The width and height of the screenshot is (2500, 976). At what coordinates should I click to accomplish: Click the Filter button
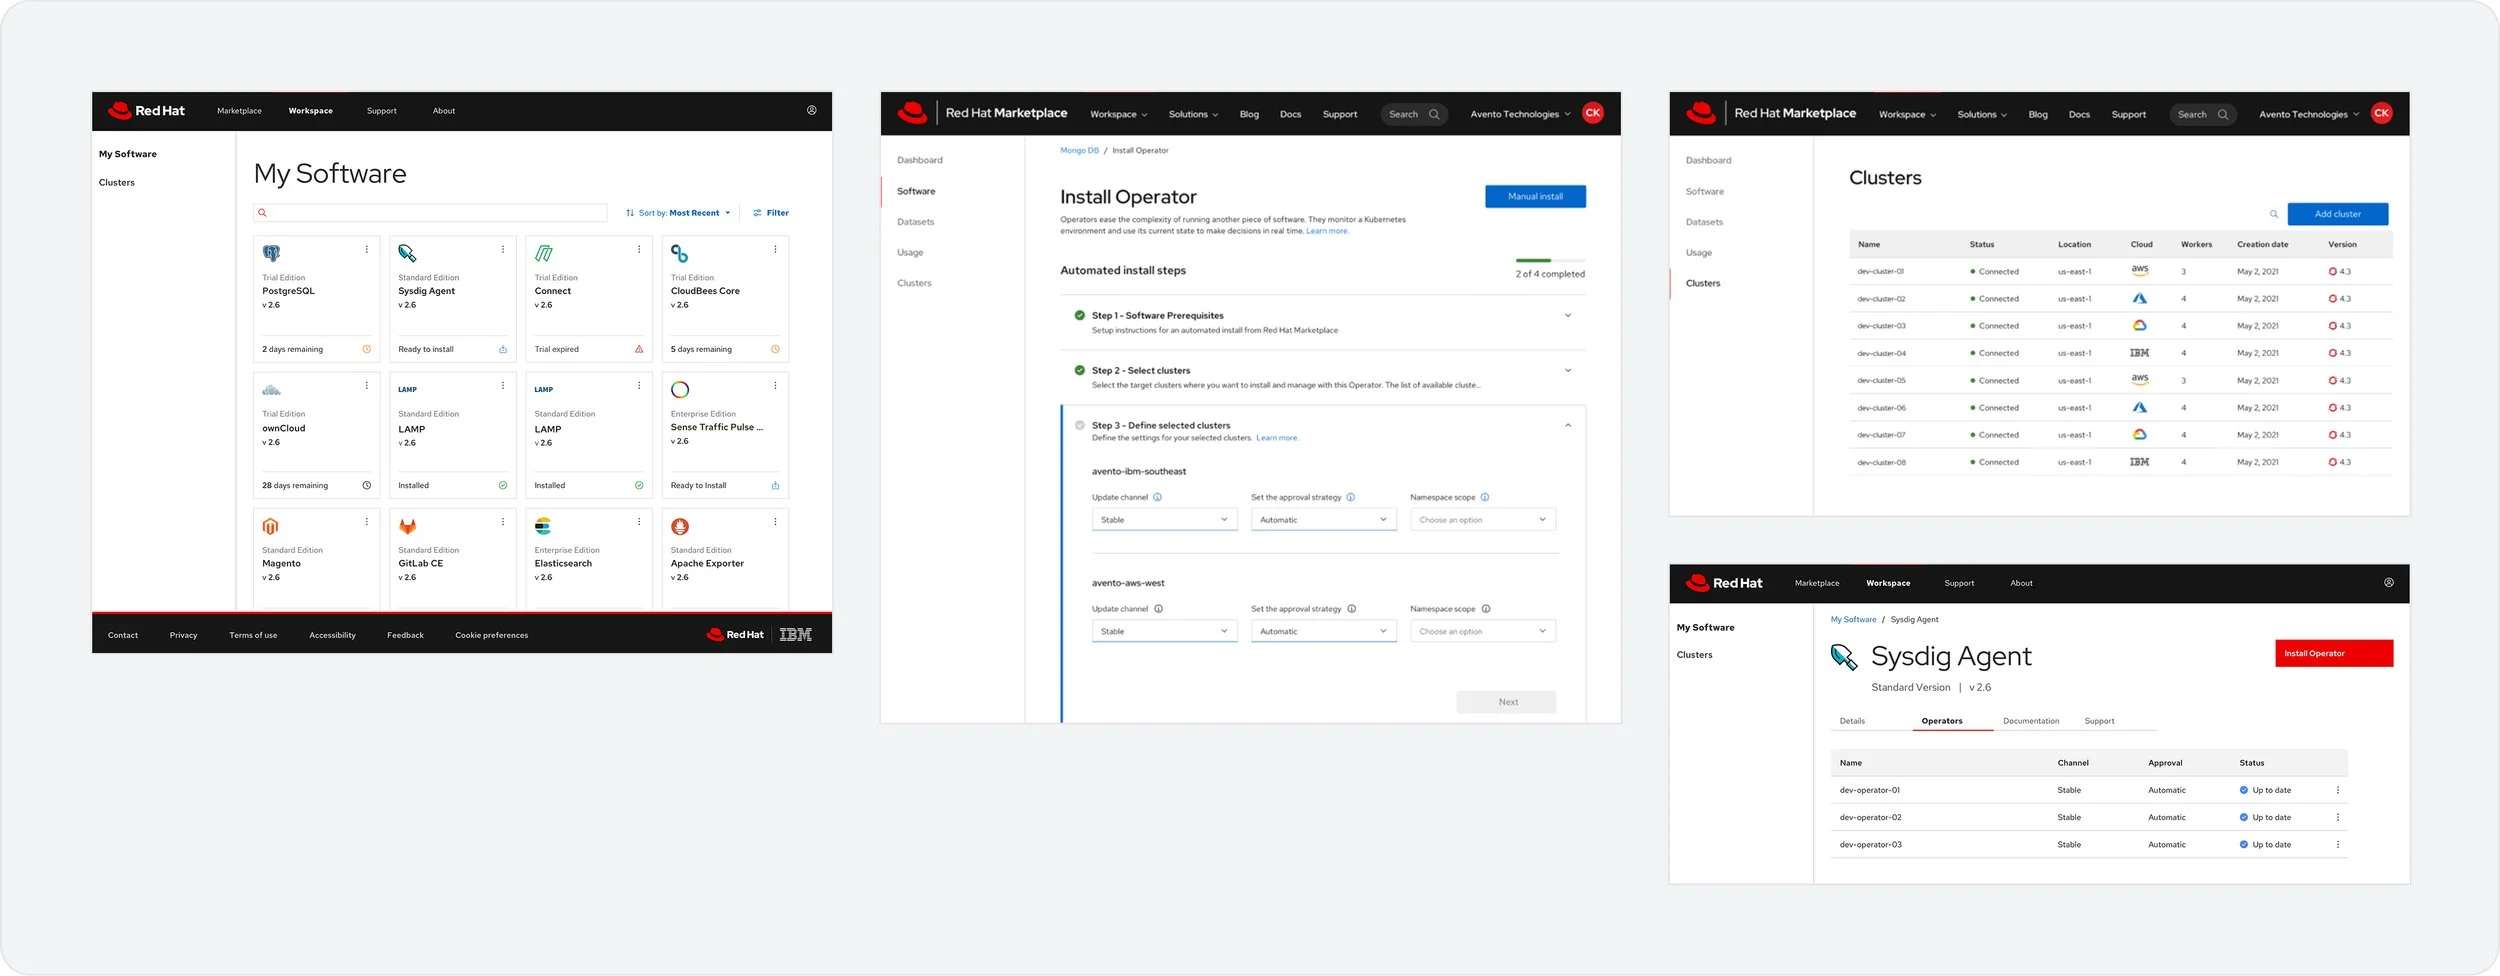[771, 213]
